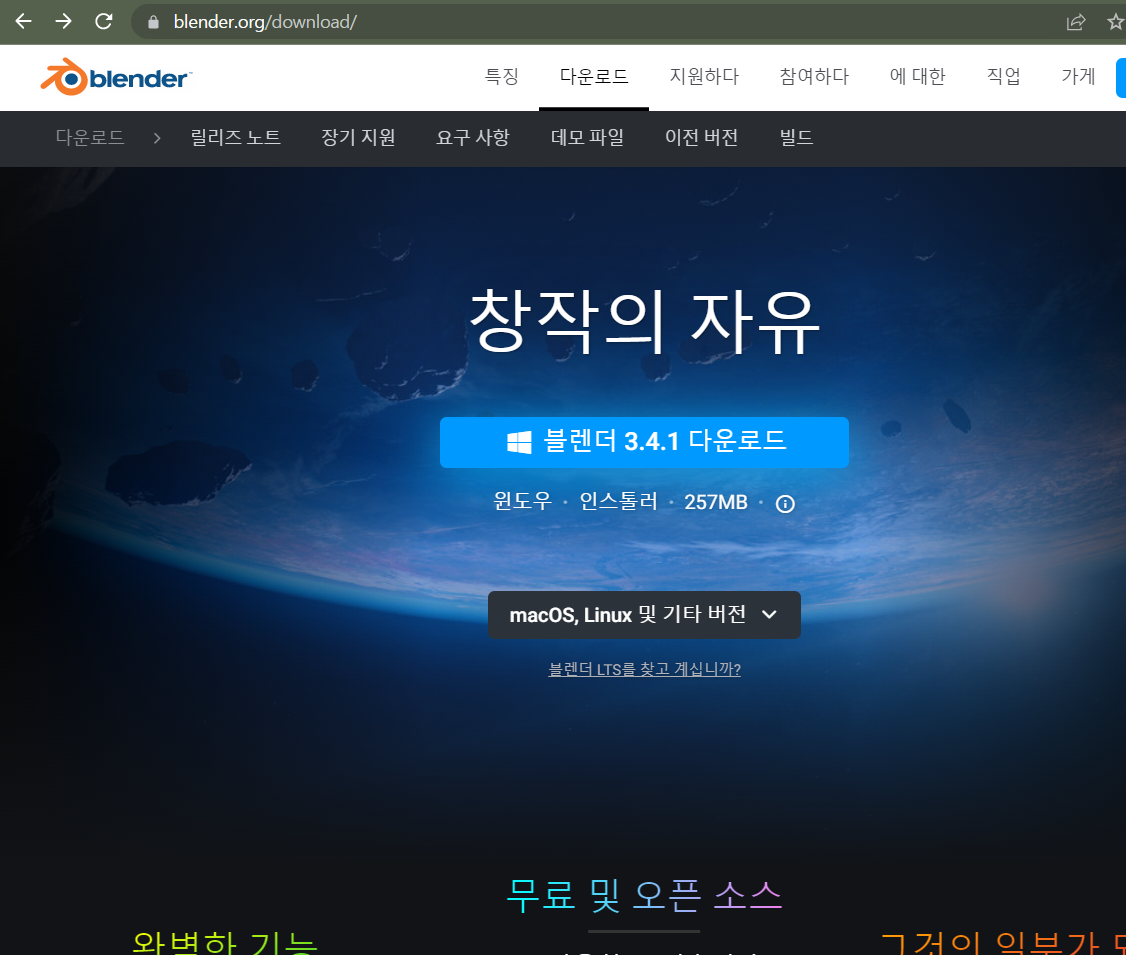
Task: Open 장기 지원 in the sub navigation
Action: point(358,137)
